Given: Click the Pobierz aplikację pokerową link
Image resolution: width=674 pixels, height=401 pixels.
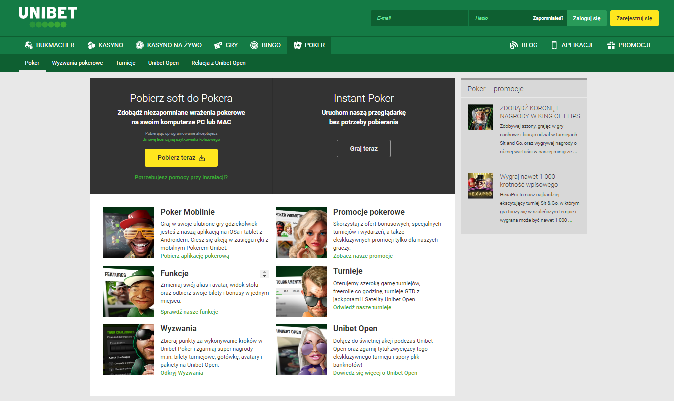Looking at the screenshot, I should point(195,256).
